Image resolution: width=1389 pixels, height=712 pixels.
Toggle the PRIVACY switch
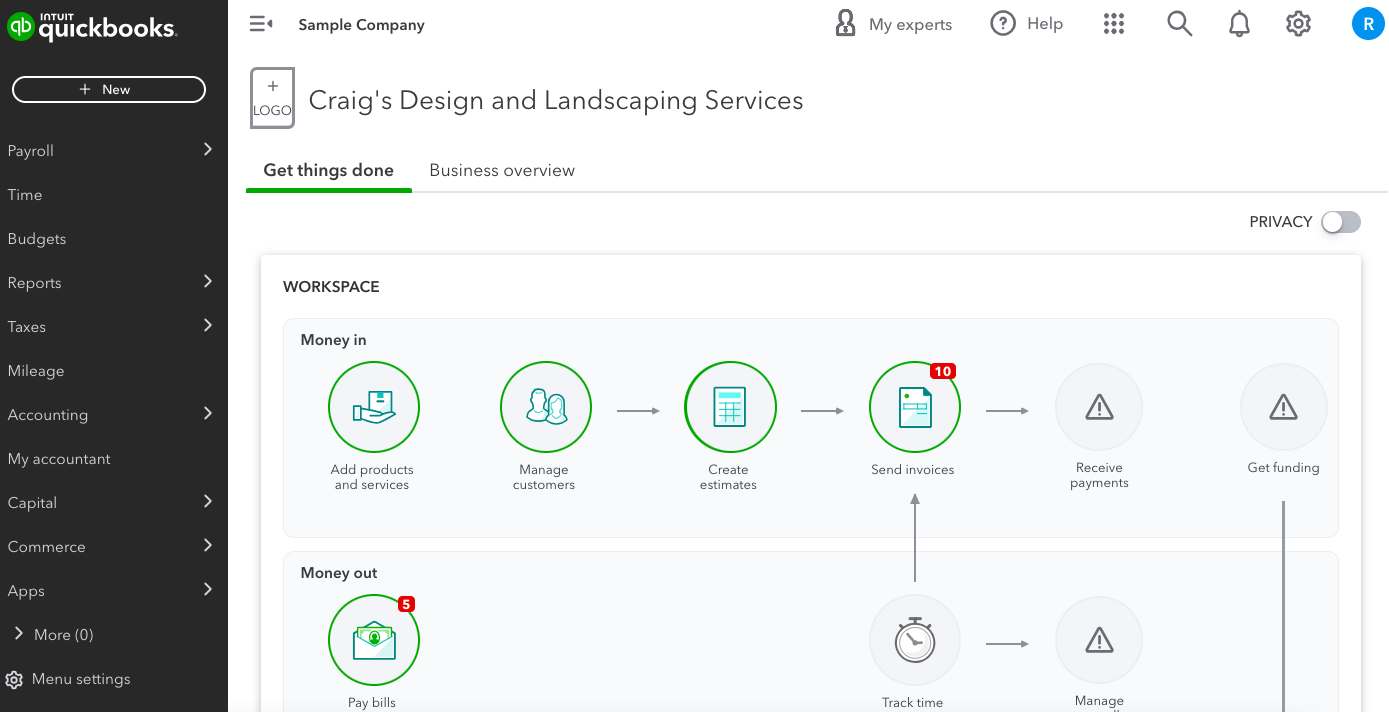click(x=1341, y=222)
